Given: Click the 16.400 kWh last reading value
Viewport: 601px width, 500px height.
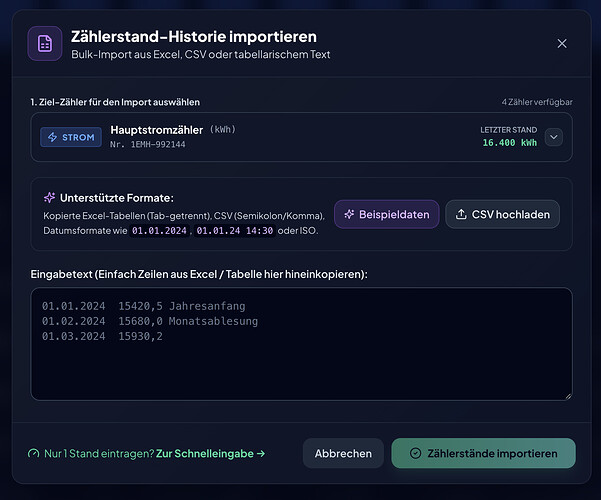Looking at the screenshot, I should tap(509, 143).
